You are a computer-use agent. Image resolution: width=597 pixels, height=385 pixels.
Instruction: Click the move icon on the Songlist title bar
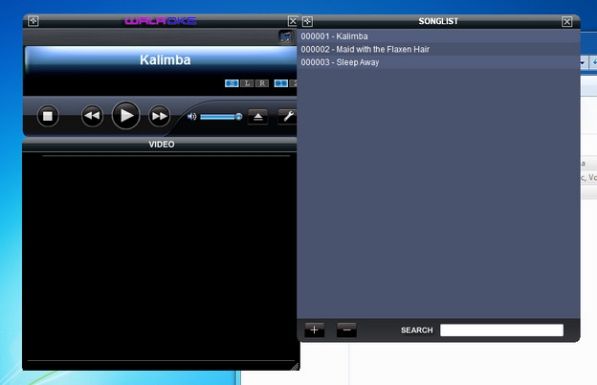(x=308, y=21)
